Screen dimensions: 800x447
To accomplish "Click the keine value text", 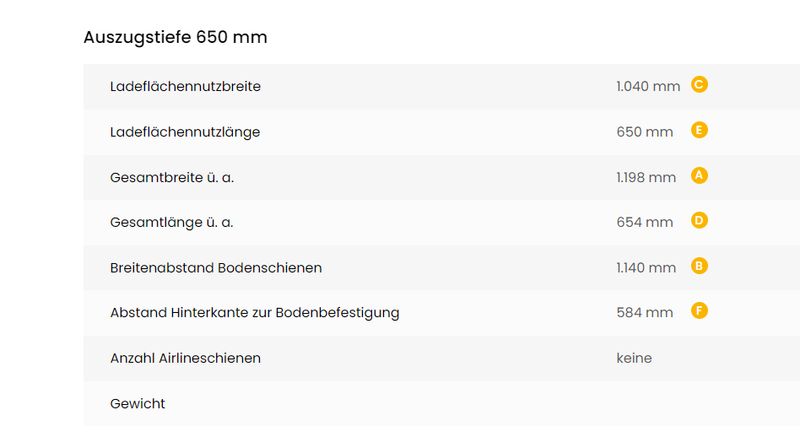I will [634, 358].
